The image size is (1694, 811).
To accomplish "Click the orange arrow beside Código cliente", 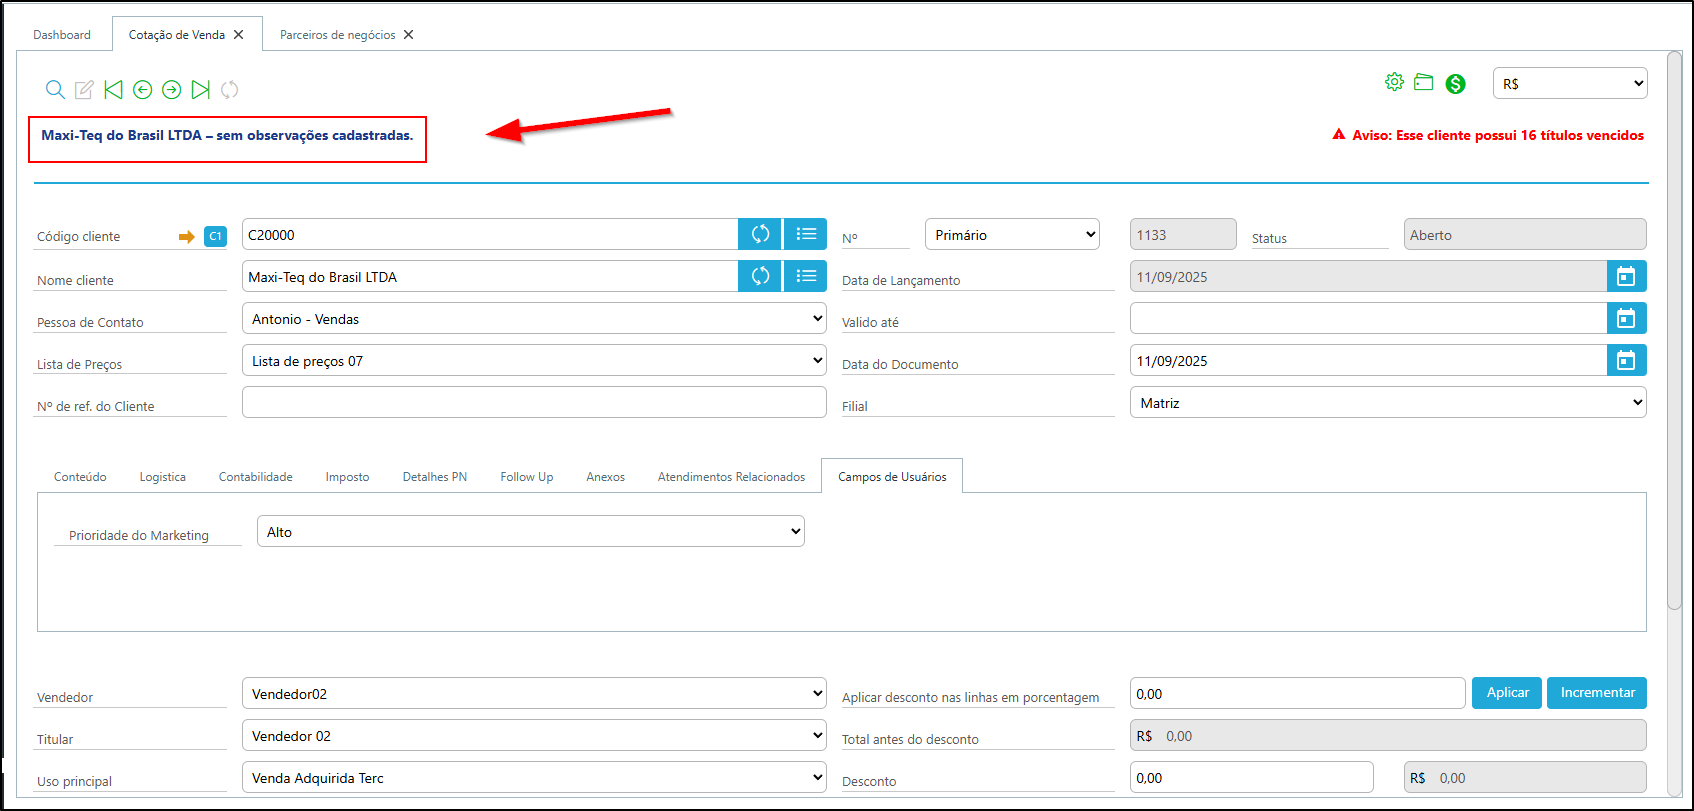I will pyautogui.click(x=186, y=237).
